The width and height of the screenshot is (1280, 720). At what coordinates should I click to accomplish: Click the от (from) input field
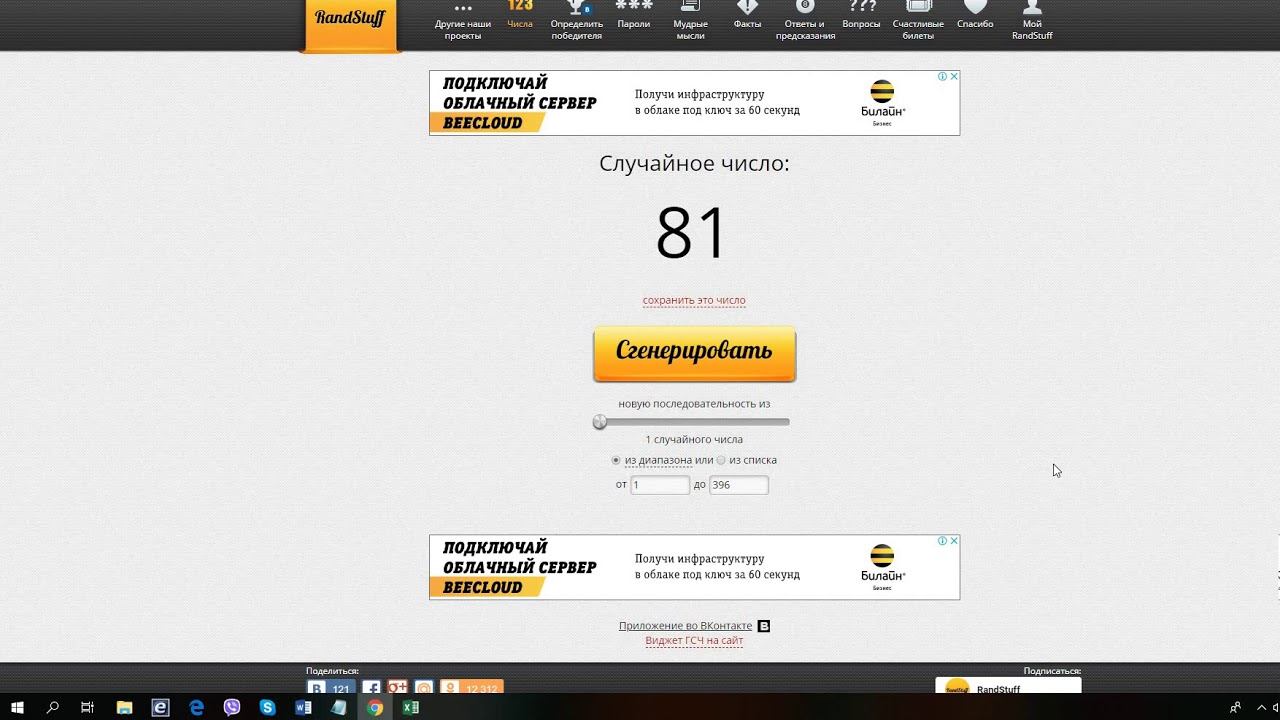click(660, 485)
